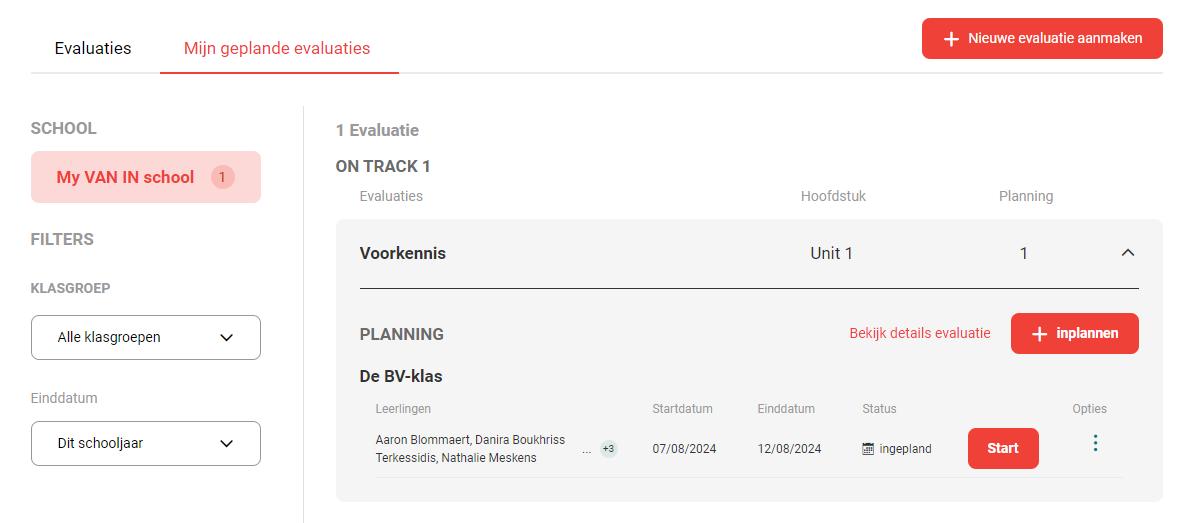The height and width of the screenshot is (523, 1196).
Task: Click the Unit 1 chapter cell
Action: [x=831, y=253]
